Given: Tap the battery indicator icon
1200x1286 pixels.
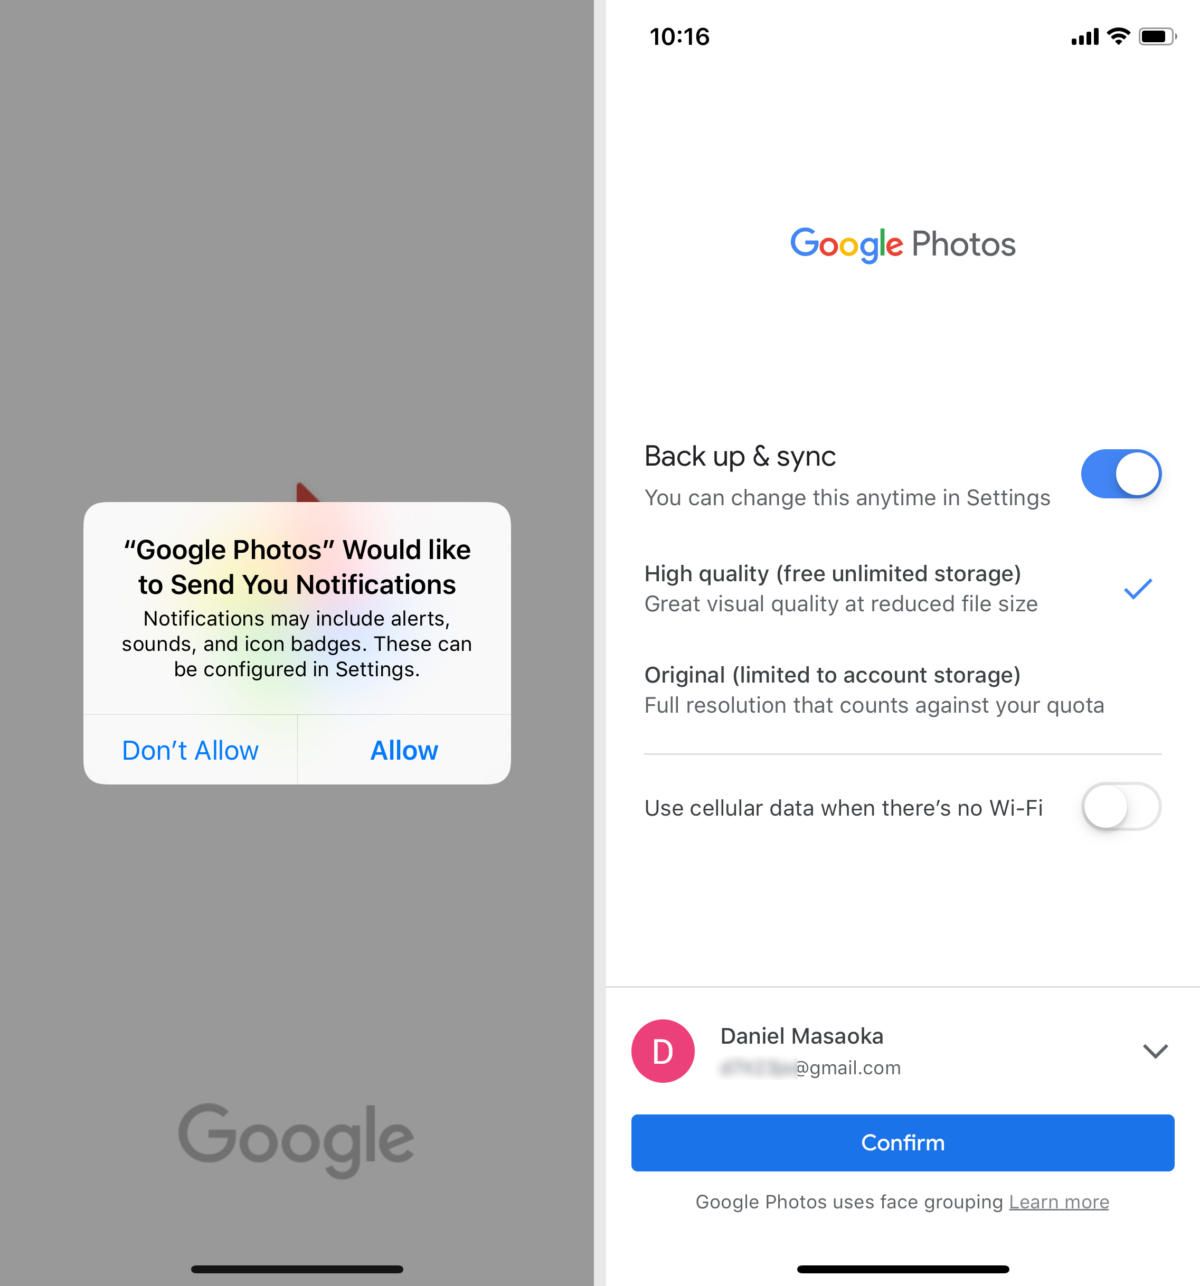Looking at the screenshot, I should [x=1158, y=37].
